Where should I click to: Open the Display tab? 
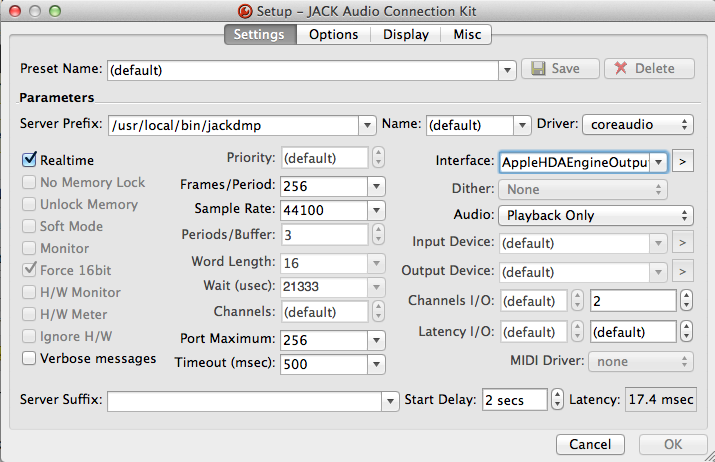(405, 35)
